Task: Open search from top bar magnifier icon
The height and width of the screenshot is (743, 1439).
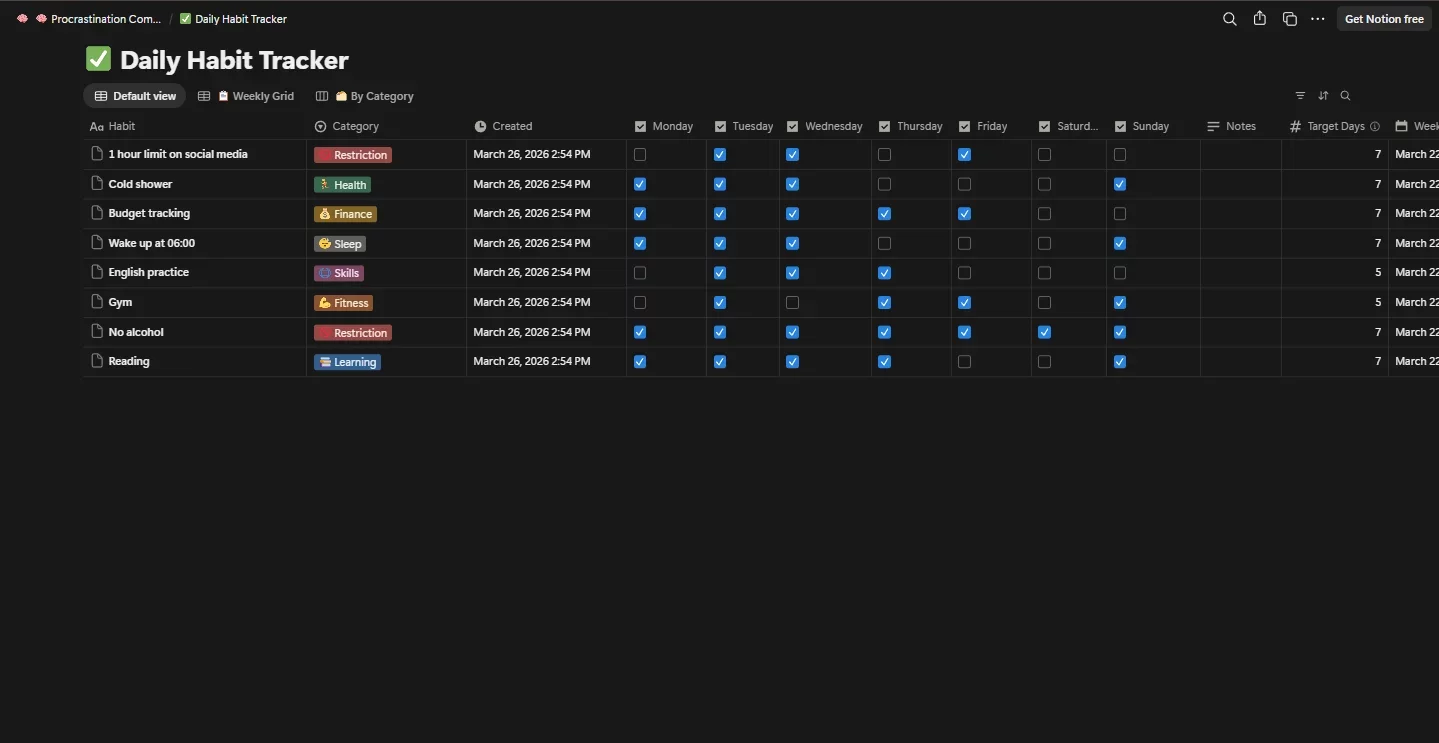Action: tap(1229, 19)
